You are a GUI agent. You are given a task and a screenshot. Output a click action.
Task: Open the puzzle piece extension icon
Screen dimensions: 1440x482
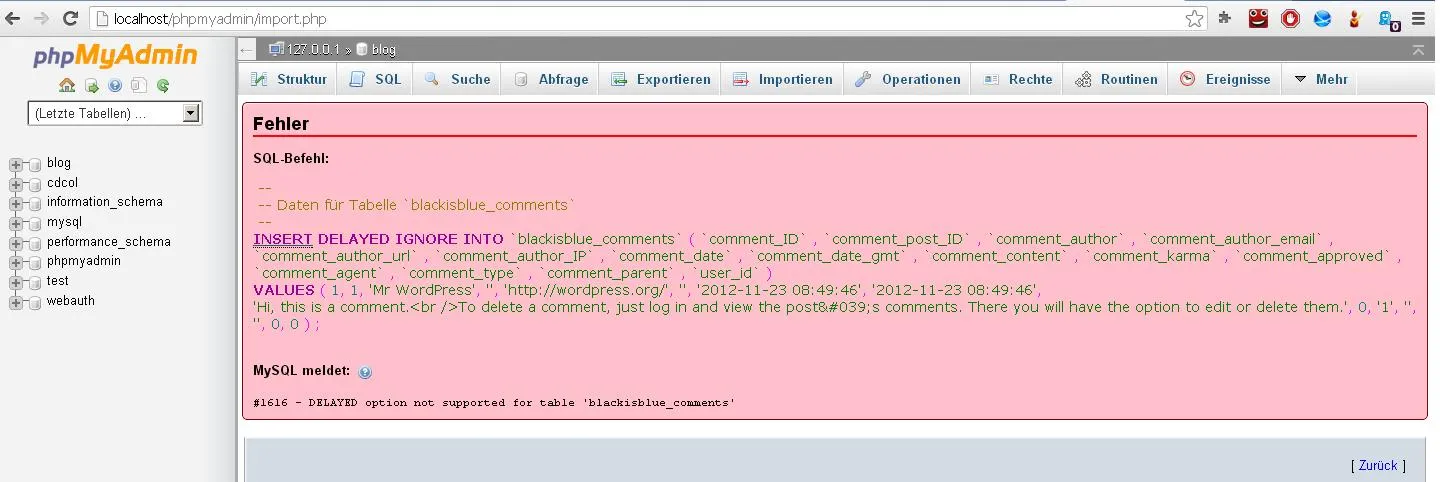click(x=1224, y=18)
